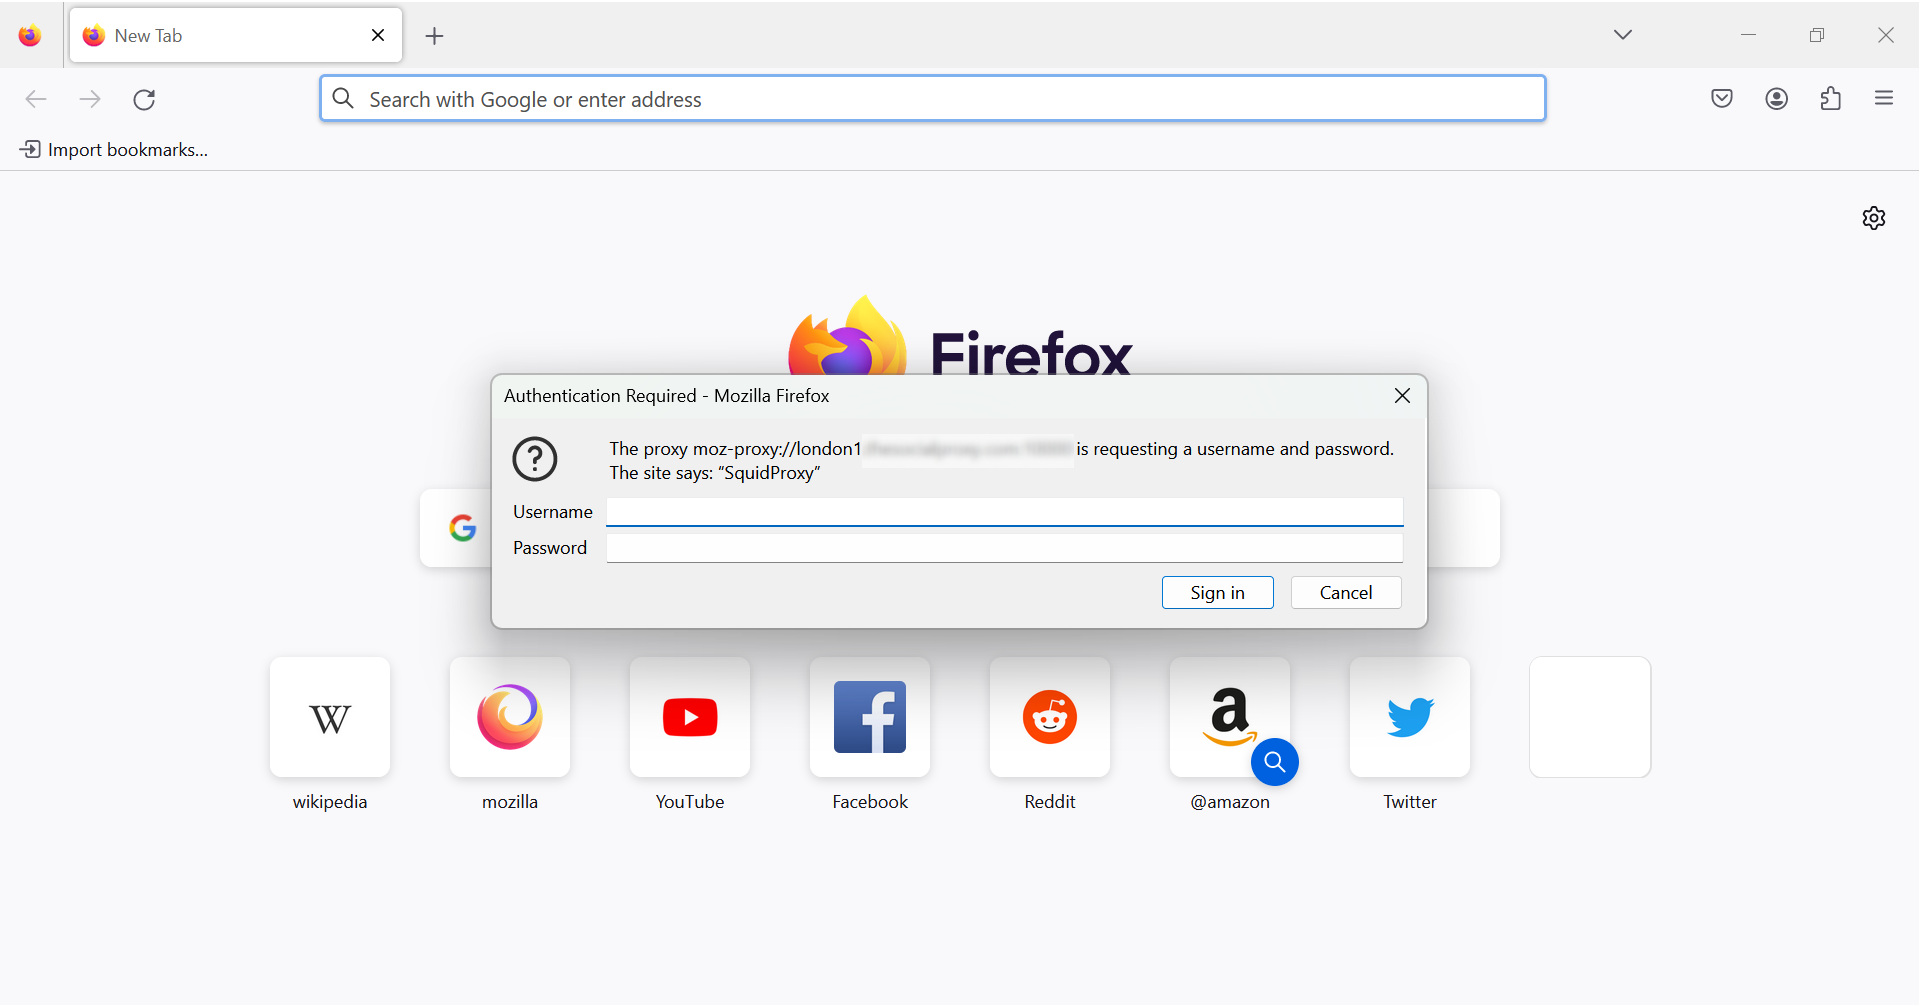This screenshot has width=1920, height=1006.
Task: Go forward one page
Action: 90,99
